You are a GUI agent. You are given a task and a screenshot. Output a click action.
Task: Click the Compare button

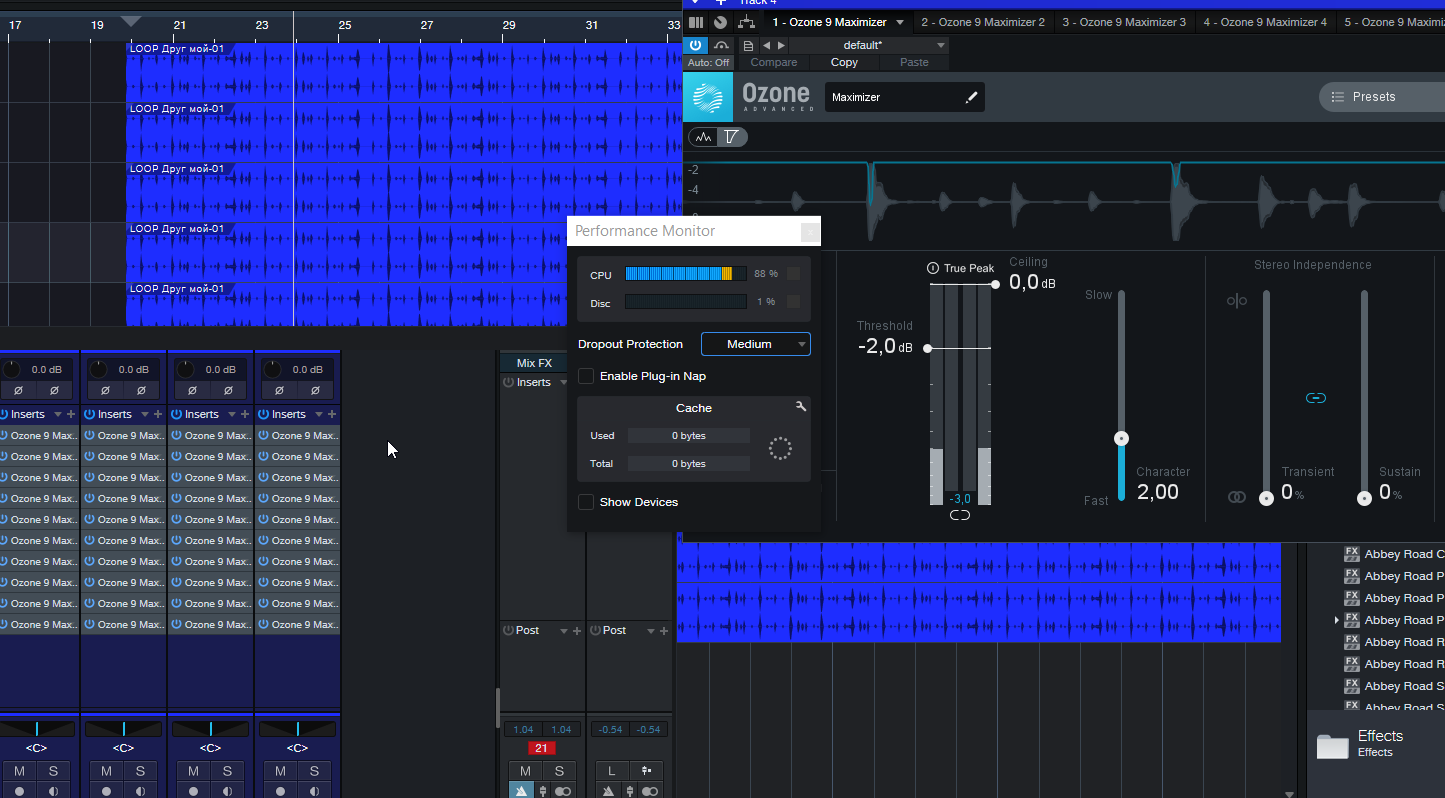pyautogui.click(x=774, y=62)
